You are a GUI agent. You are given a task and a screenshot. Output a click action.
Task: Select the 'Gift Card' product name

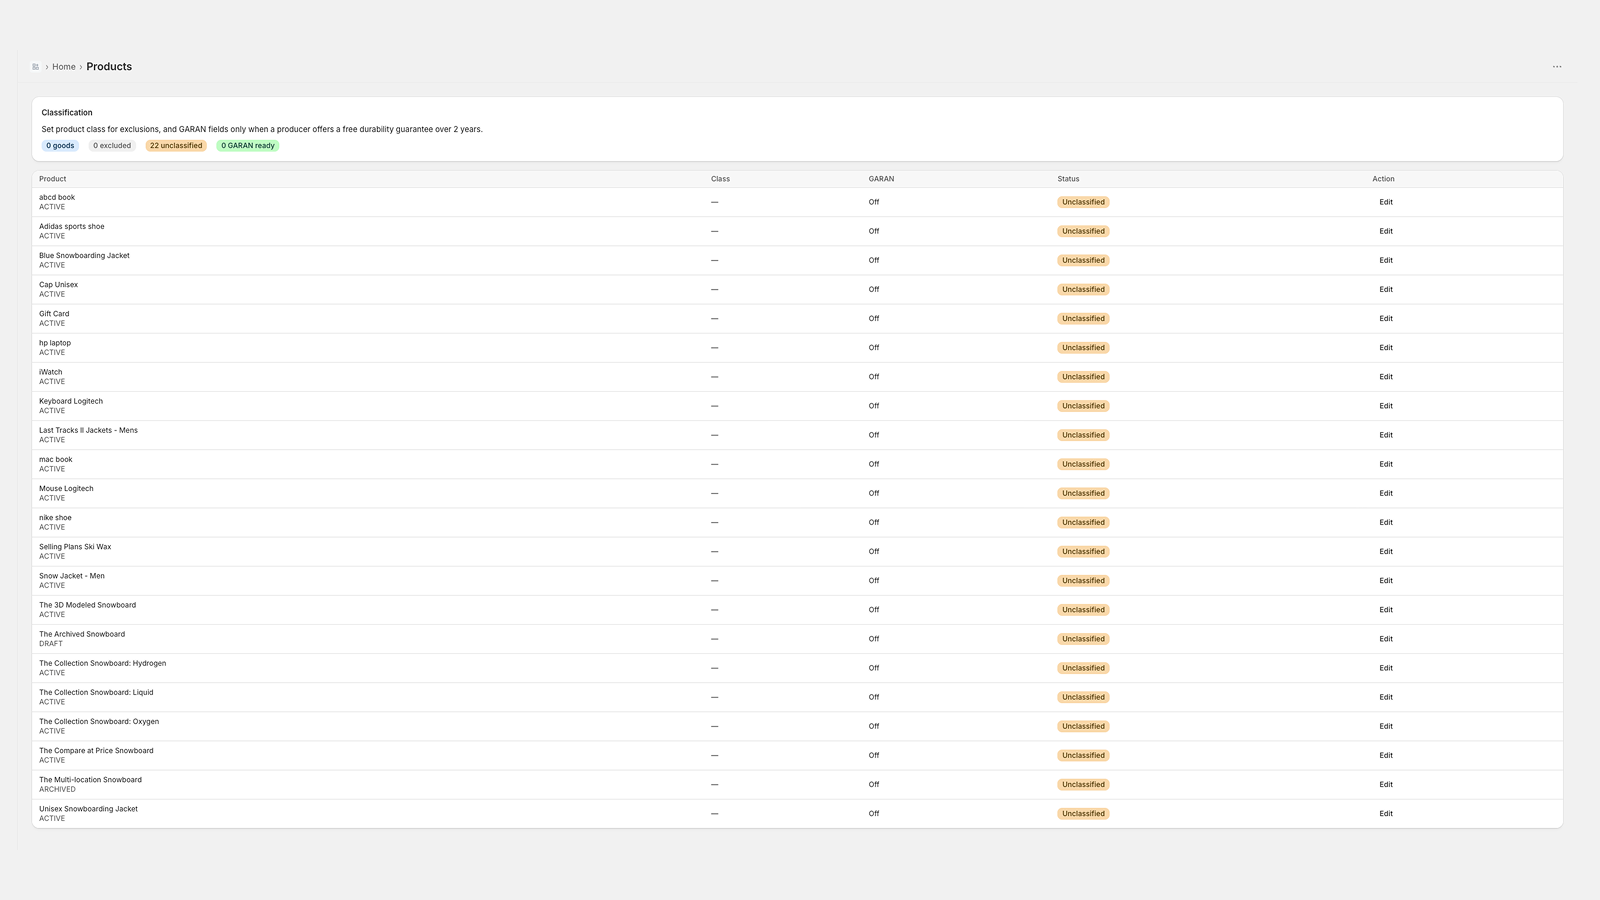click(54, 314)
